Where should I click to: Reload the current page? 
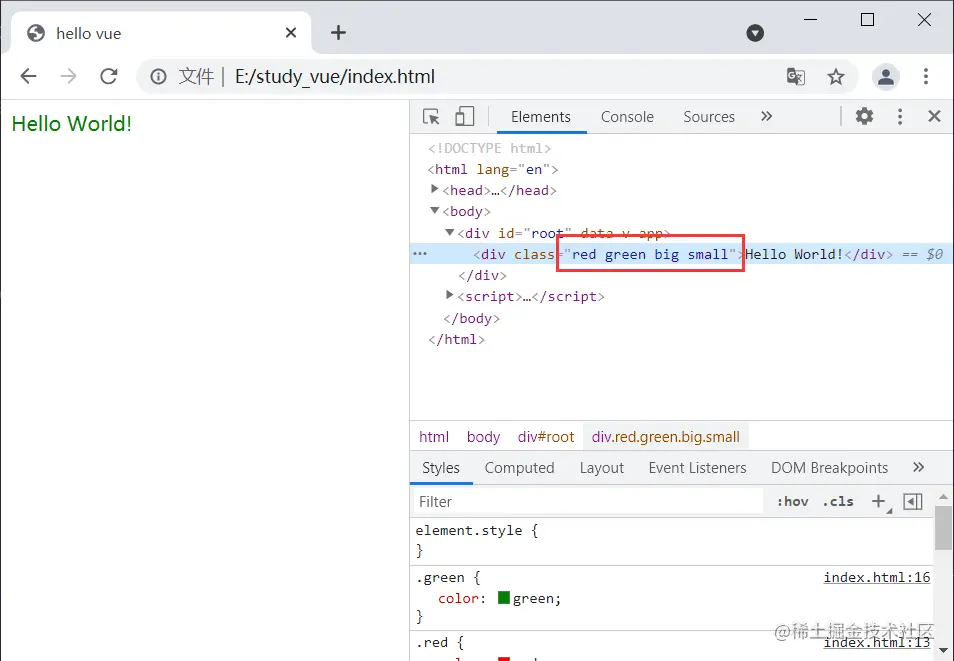pos(108,76)
